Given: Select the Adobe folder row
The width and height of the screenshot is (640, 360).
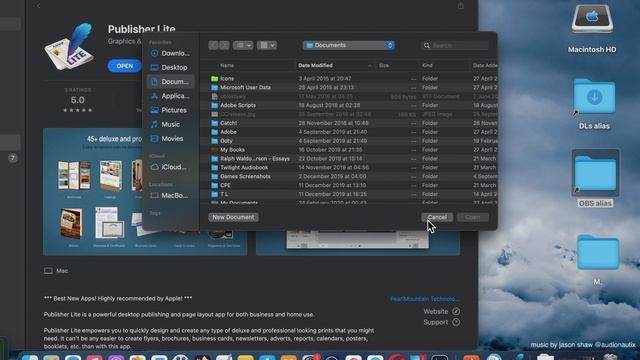Looking at the screenshot, I should 349,132.
